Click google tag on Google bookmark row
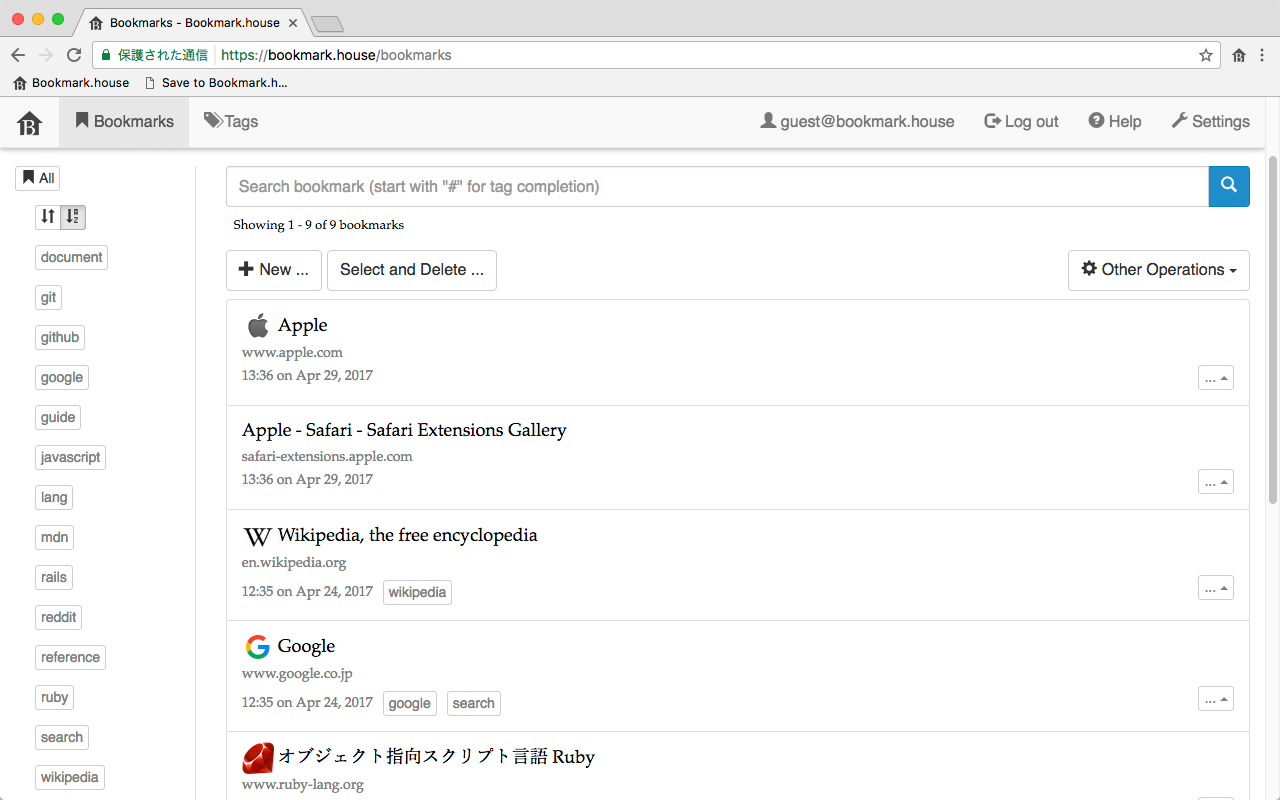The height and width of the screenshot is (800, 1280). tap(409, 703)
